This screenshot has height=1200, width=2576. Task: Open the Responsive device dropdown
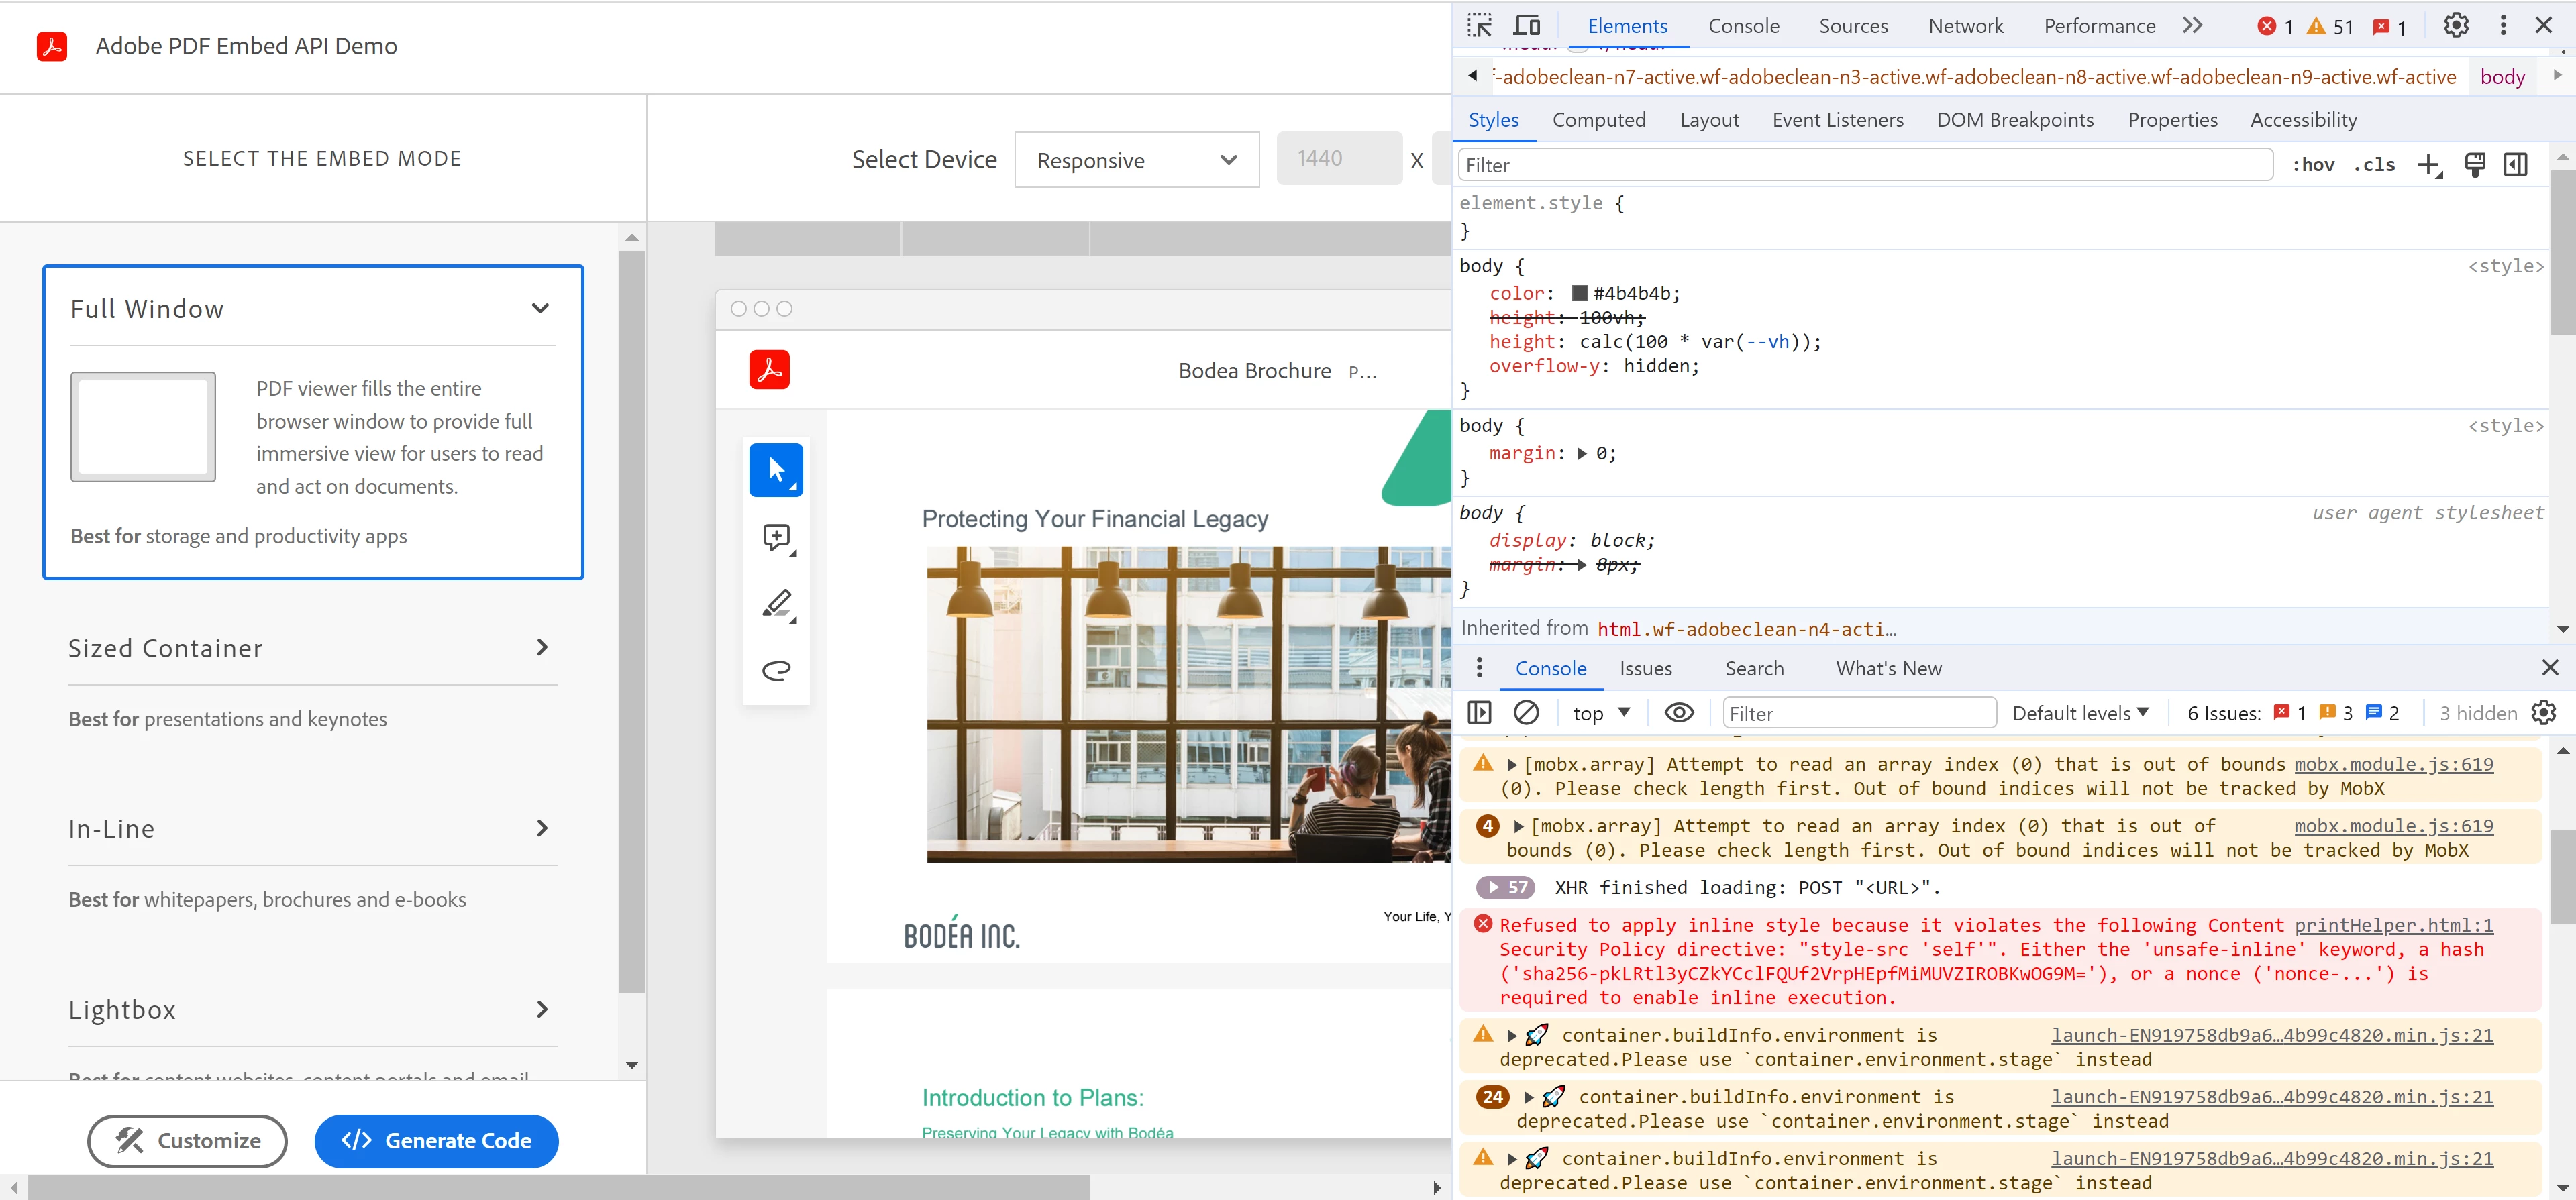tap(1136, 160)
